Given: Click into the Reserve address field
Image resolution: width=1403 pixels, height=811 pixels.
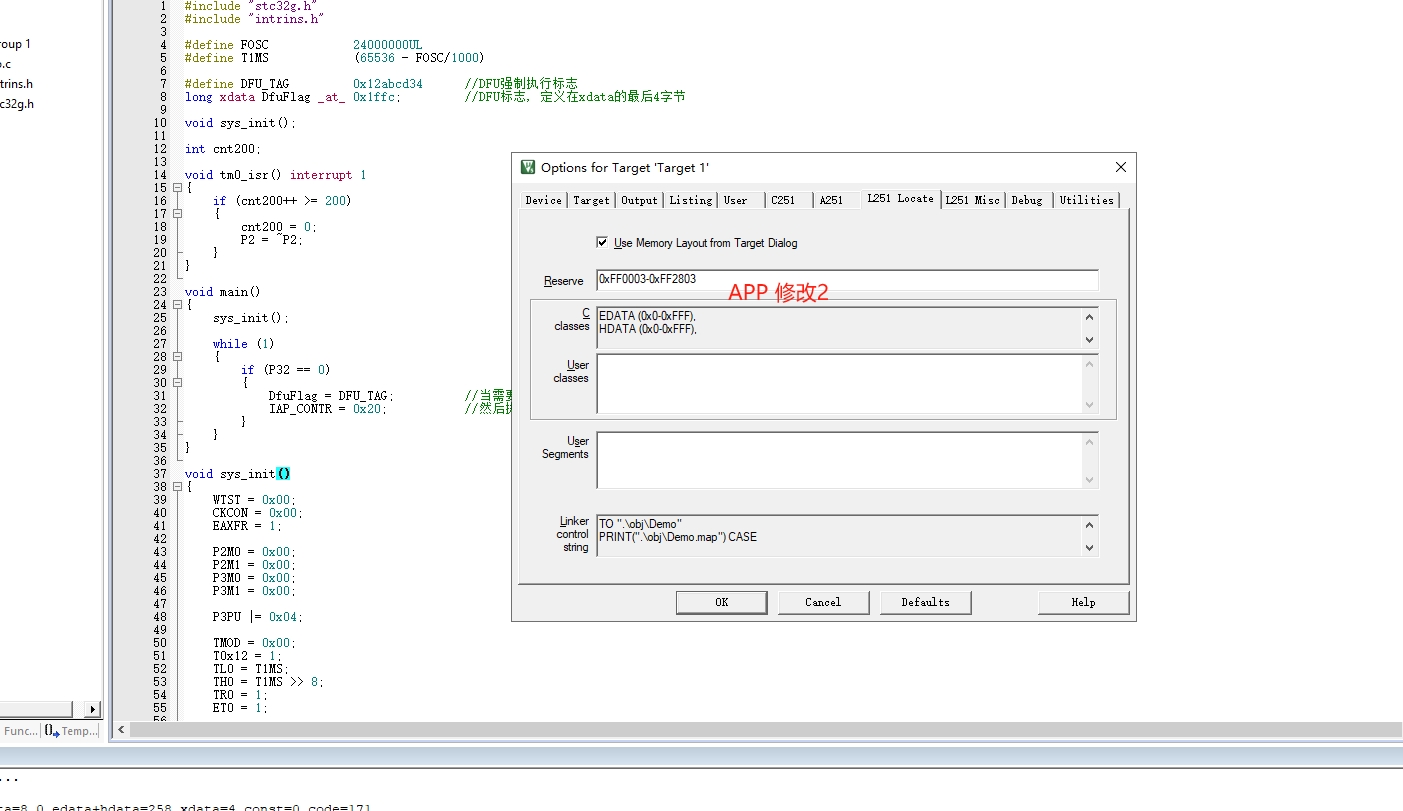Looking at the screenshot, I should [847, 280].
